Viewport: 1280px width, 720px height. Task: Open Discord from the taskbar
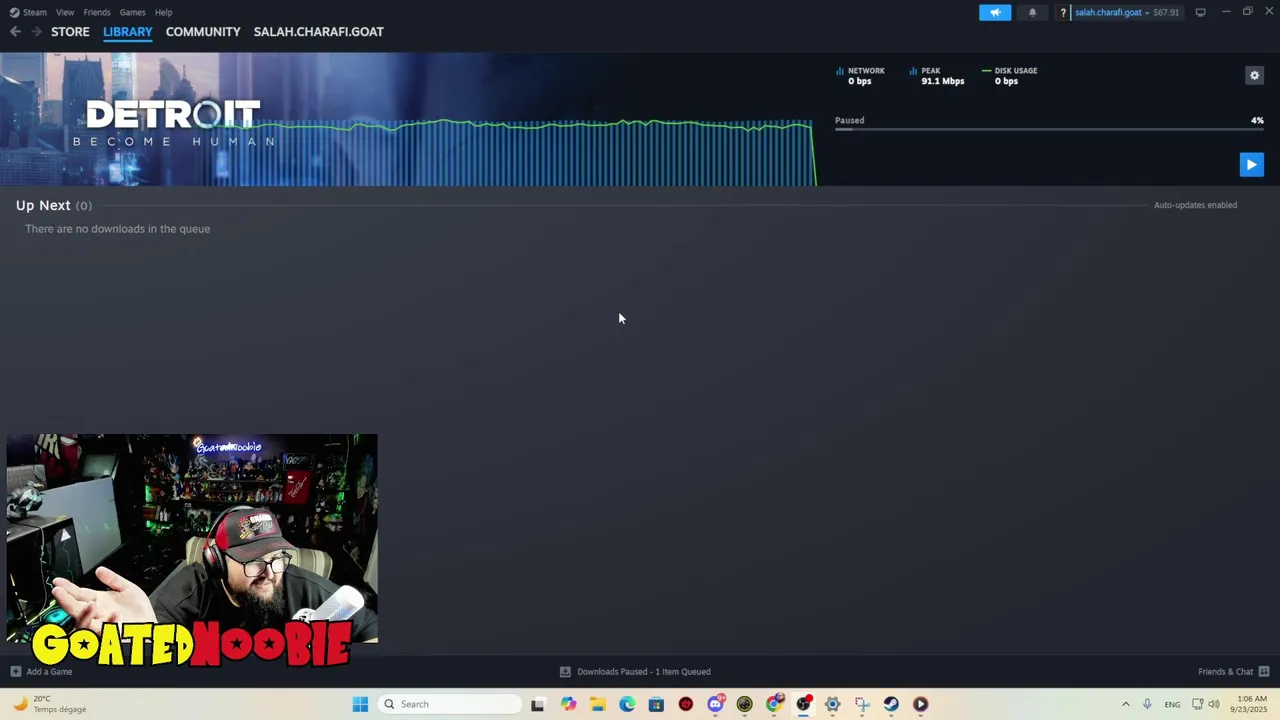click(x=715, y=704)
